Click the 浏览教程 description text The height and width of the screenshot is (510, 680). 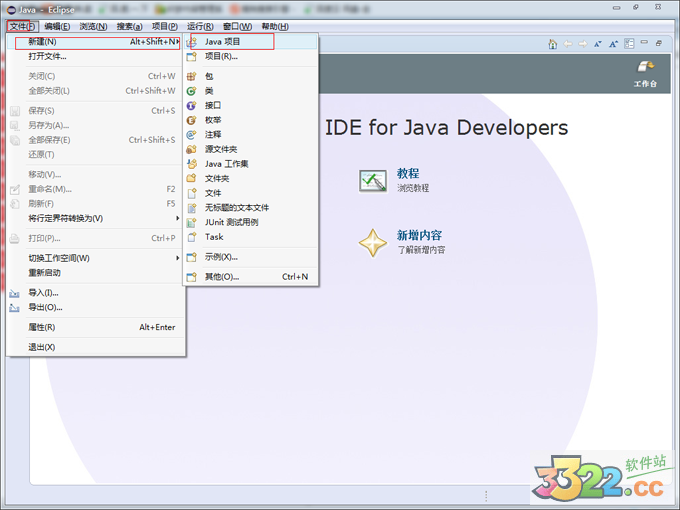pyautogui.click(x=413, y=188)
